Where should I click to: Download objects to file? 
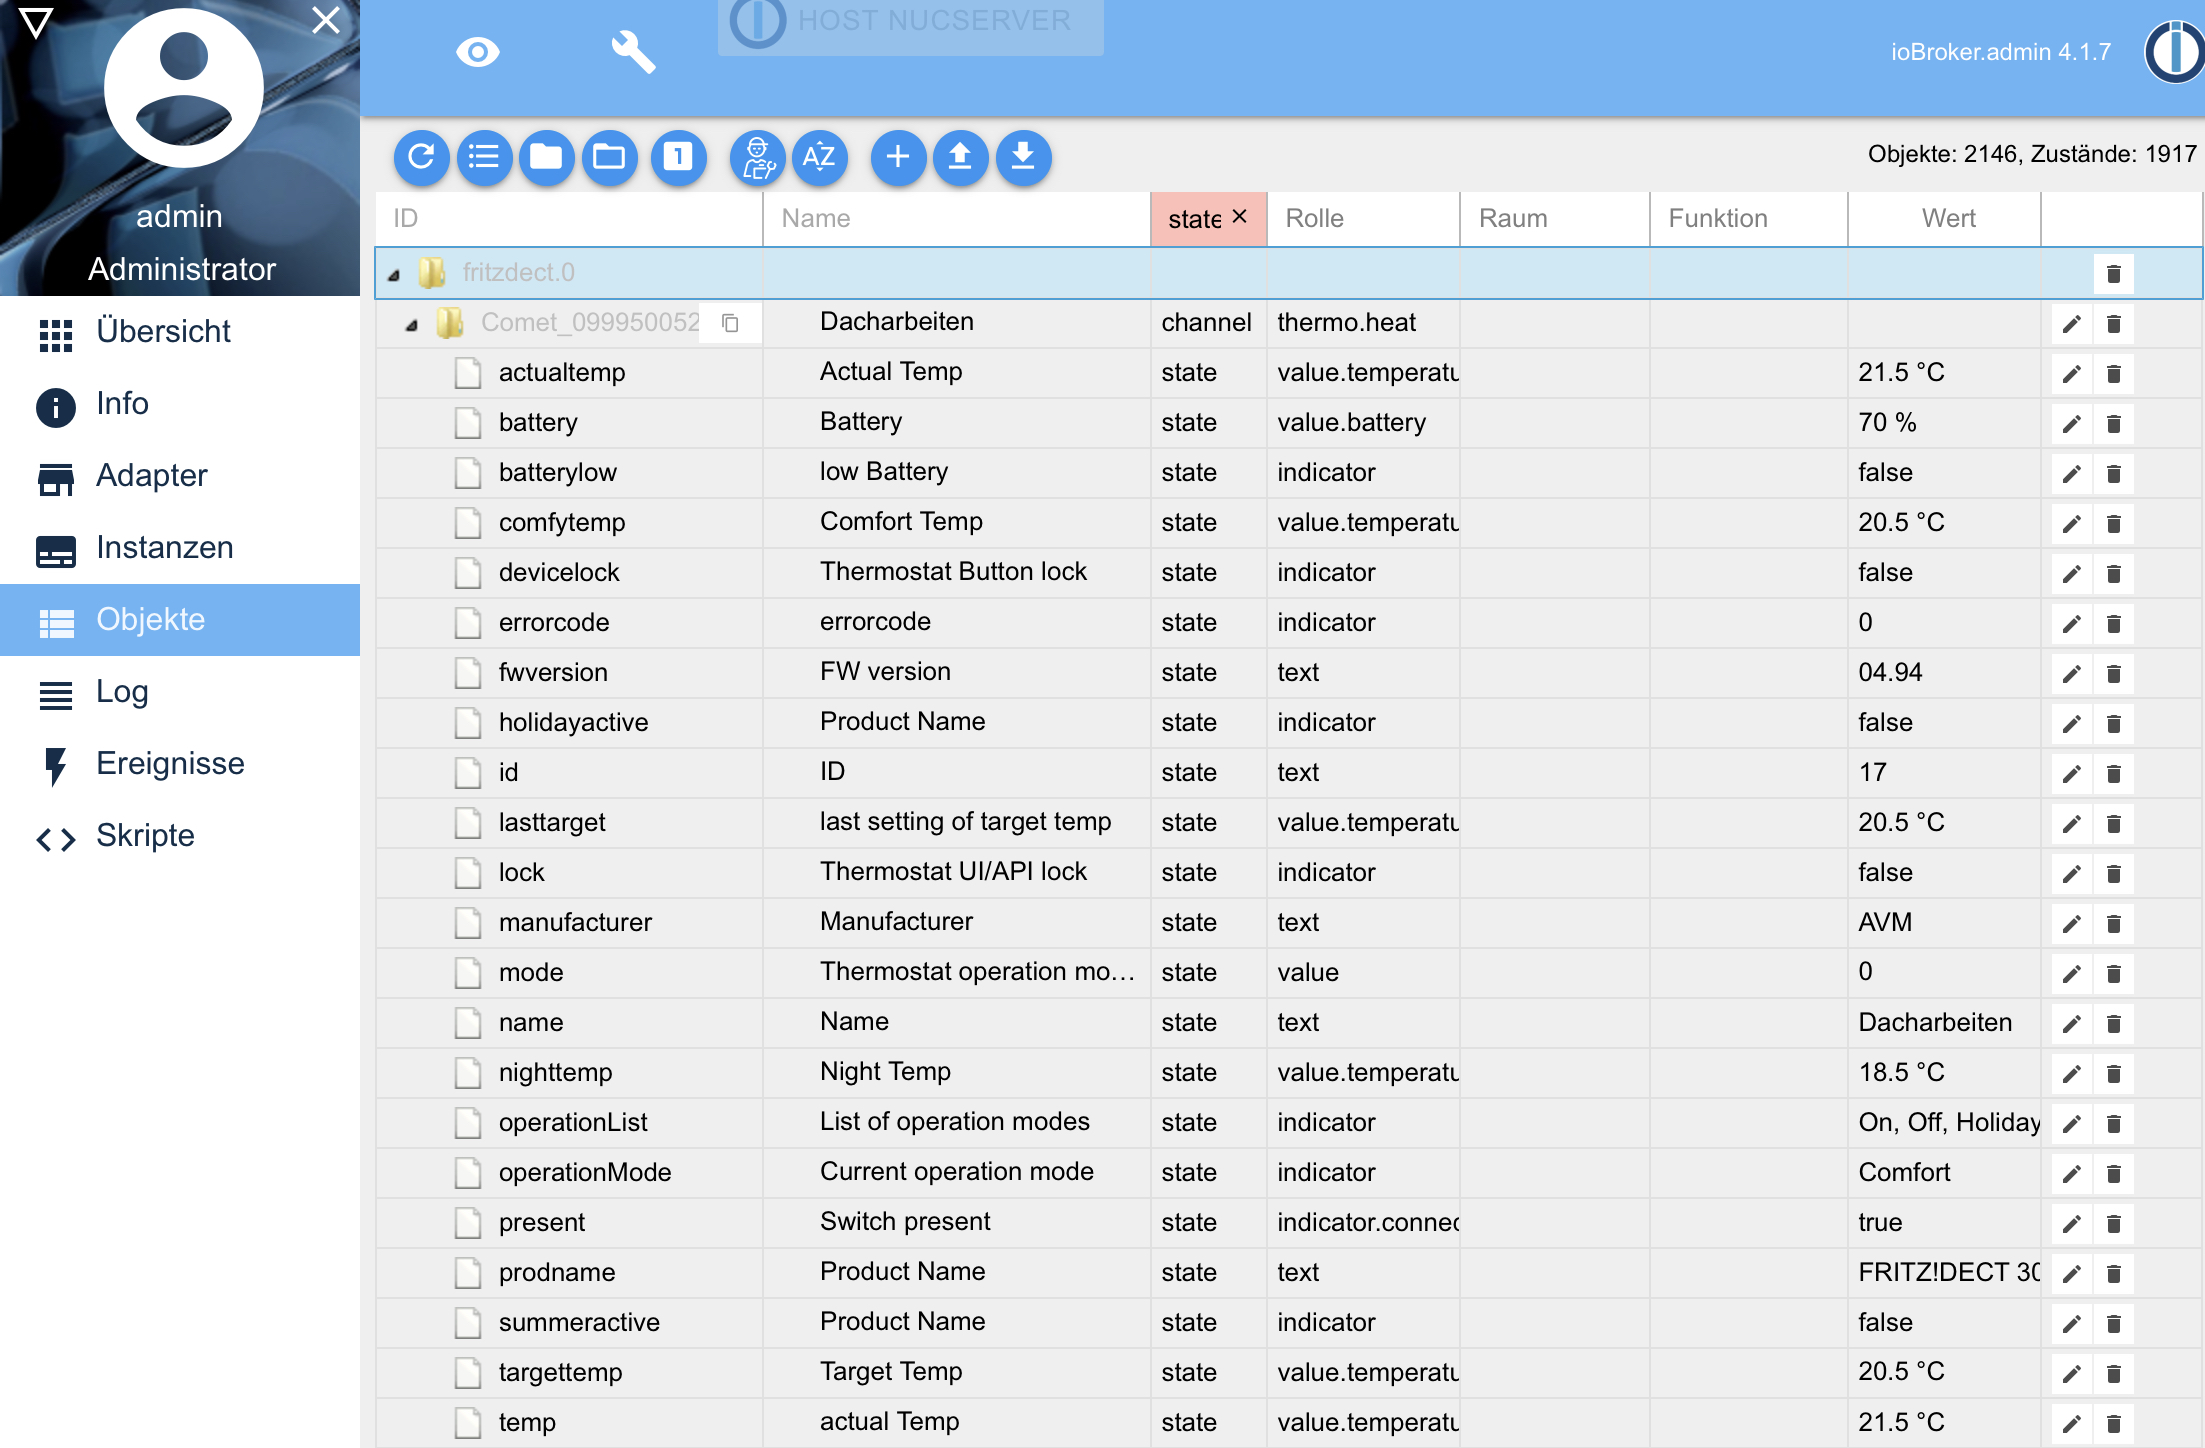(x=1023, y=157)
